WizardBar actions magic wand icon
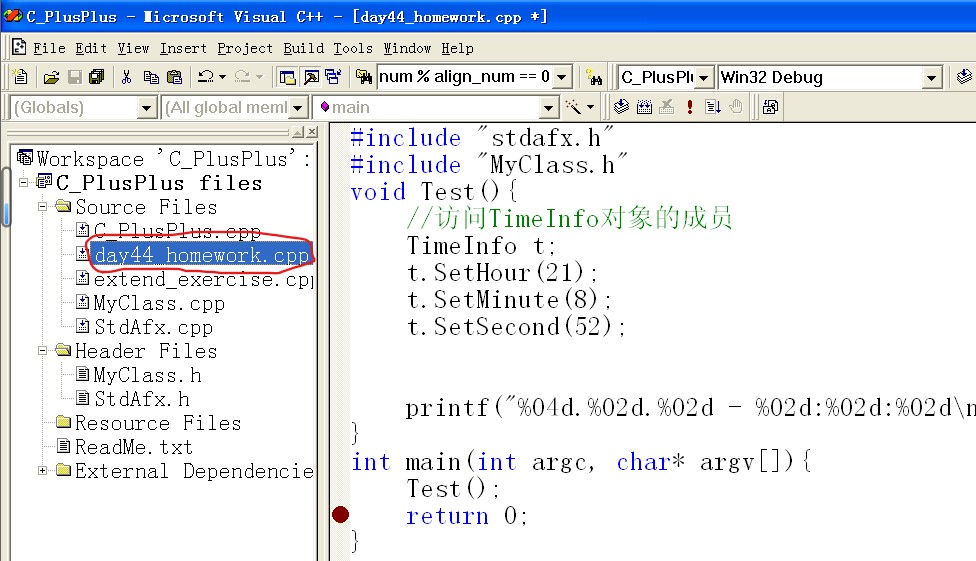The height and width of the screenshot is (561, 976). [x=573, y=107]
